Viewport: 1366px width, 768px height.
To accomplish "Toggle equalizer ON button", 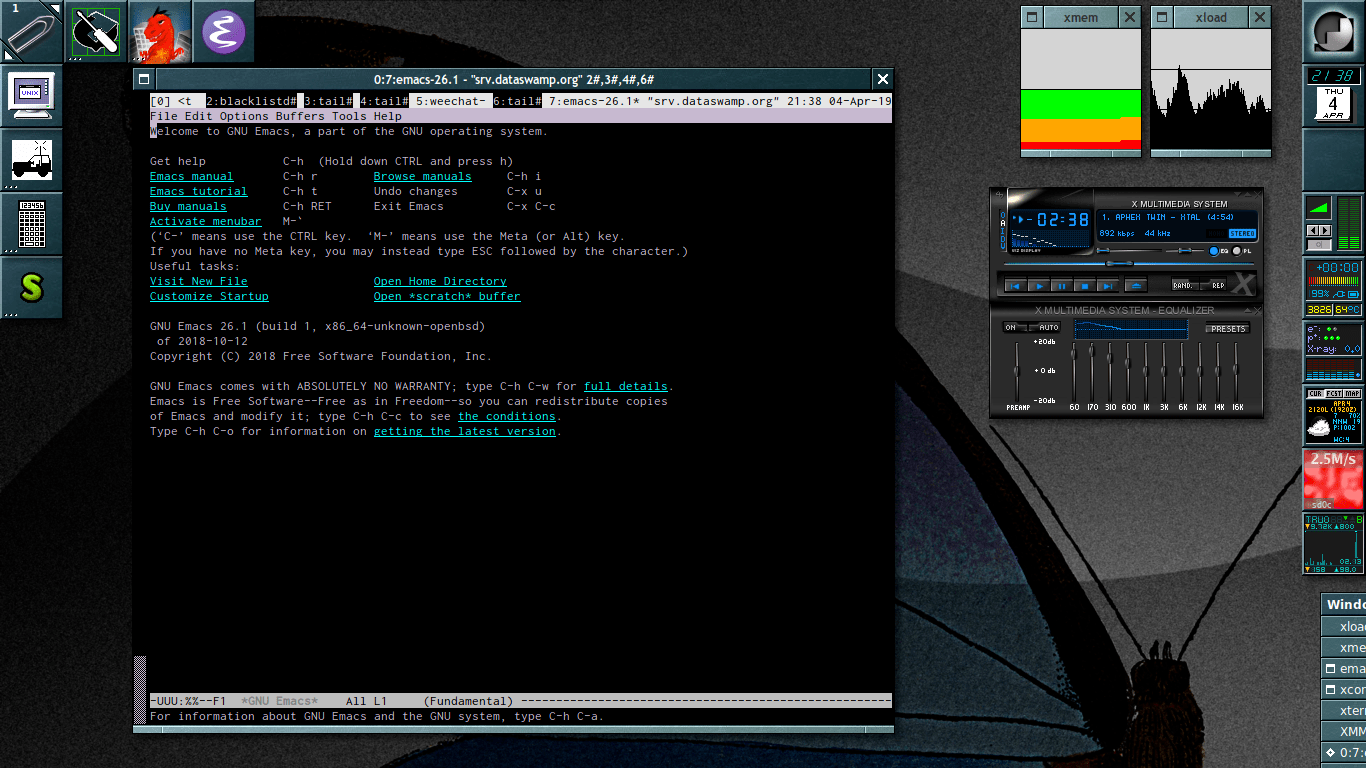I will [x=1015, y=327].
